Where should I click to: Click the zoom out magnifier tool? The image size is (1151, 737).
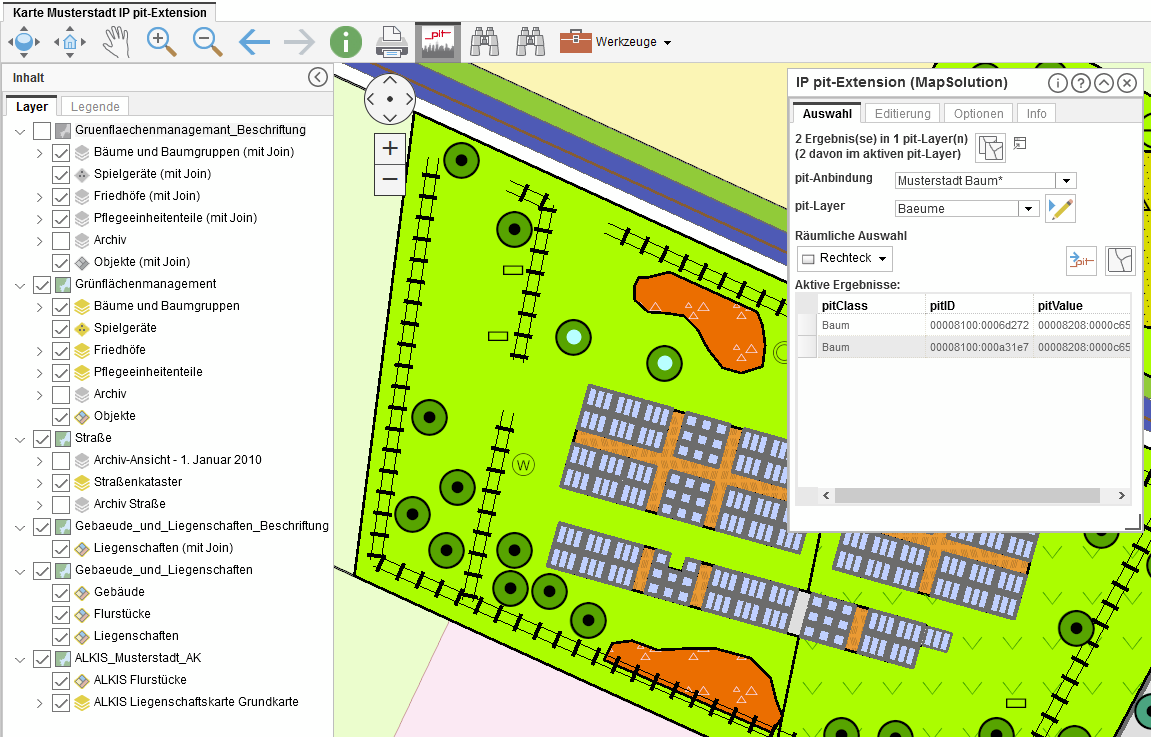[207, 42]
